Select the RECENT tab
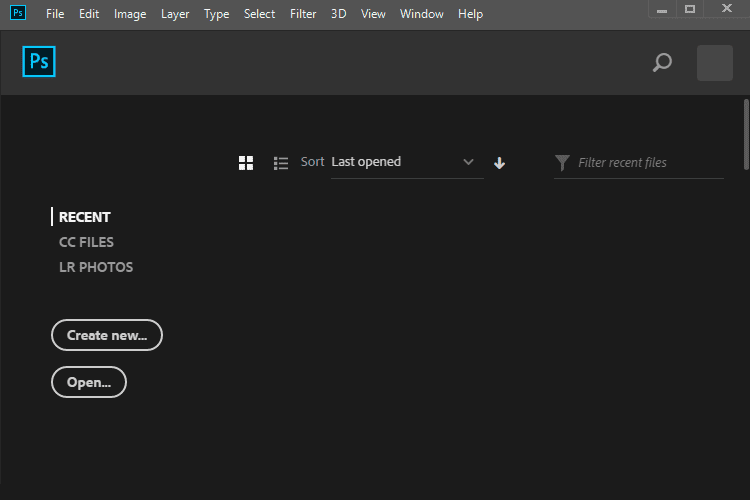 pyautogui.click(x=85, y=217)
